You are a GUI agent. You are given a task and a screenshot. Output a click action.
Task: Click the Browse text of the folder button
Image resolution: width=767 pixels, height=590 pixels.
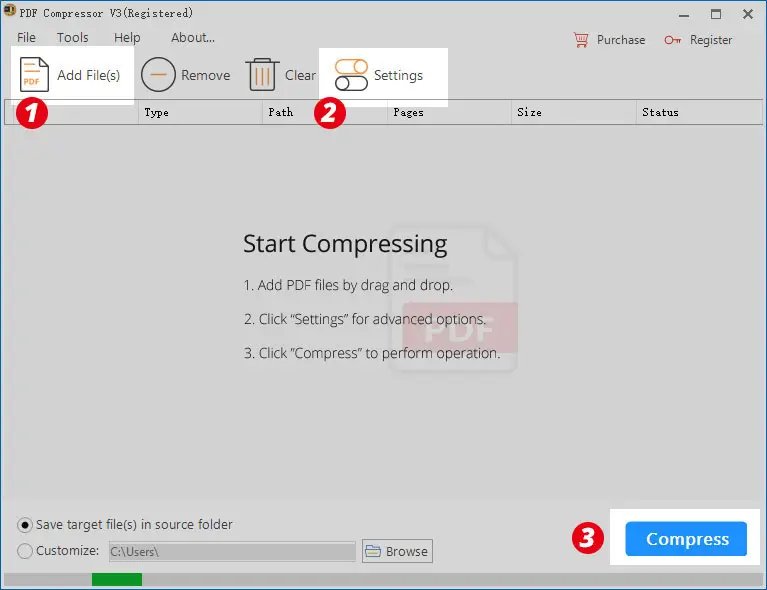(x=406, y=551)
